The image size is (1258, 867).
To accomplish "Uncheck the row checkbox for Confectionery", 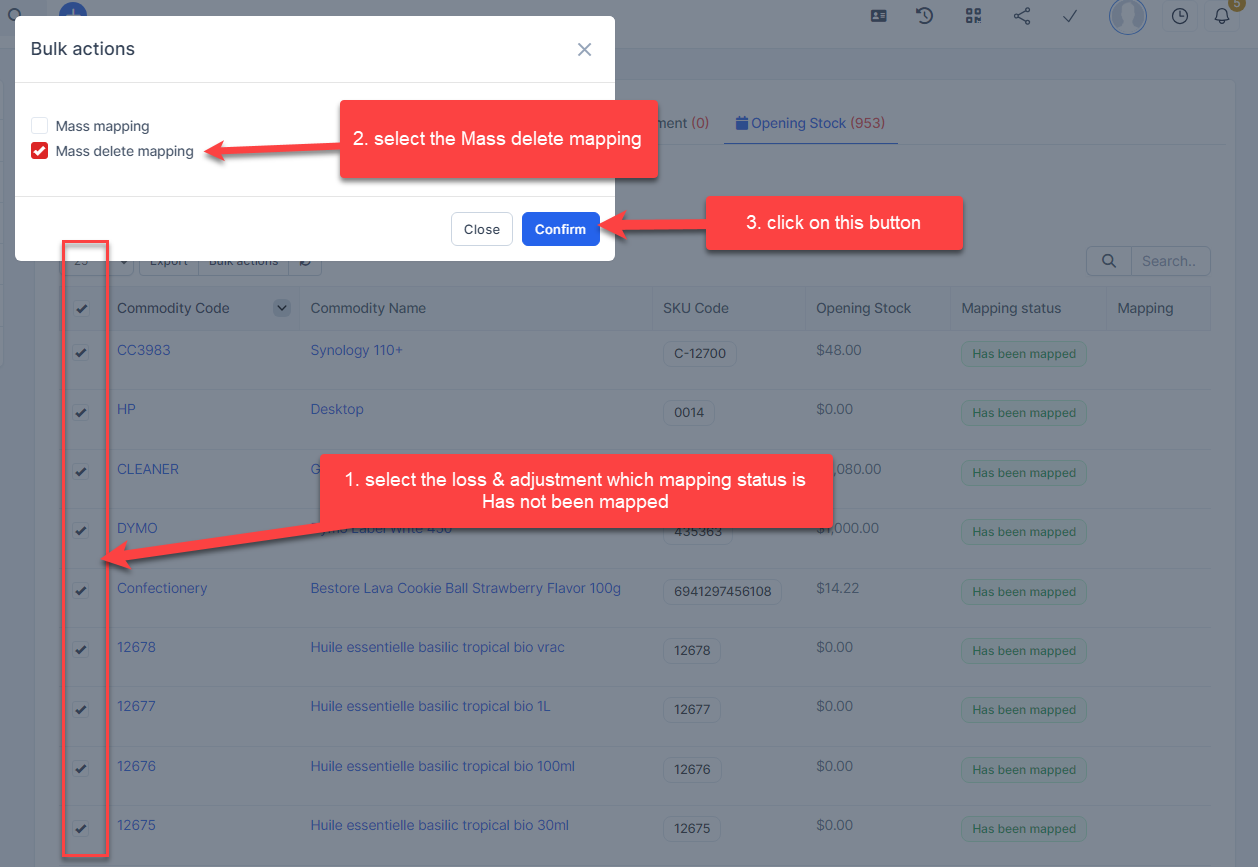I will 82,590.
